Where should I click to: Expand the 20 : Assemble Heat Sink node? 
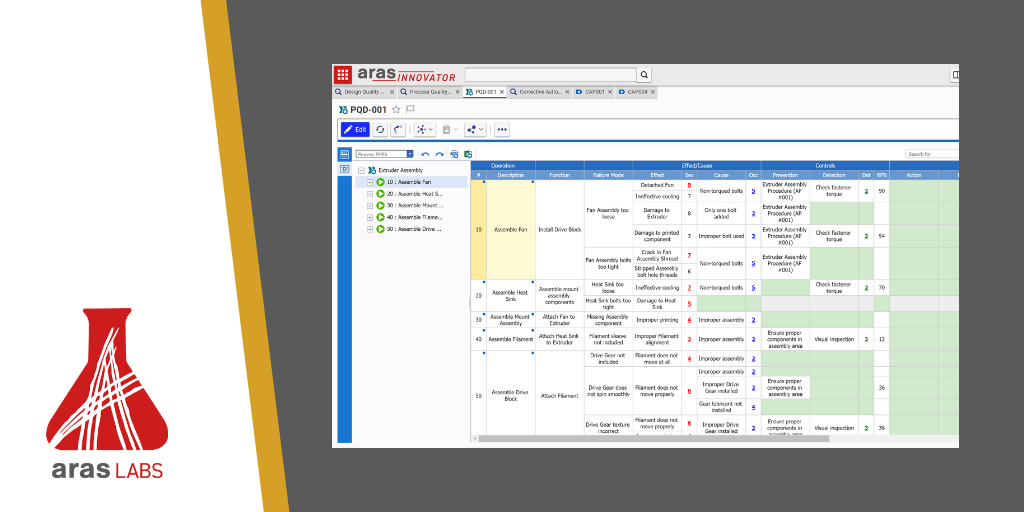[x=370, y=194]
